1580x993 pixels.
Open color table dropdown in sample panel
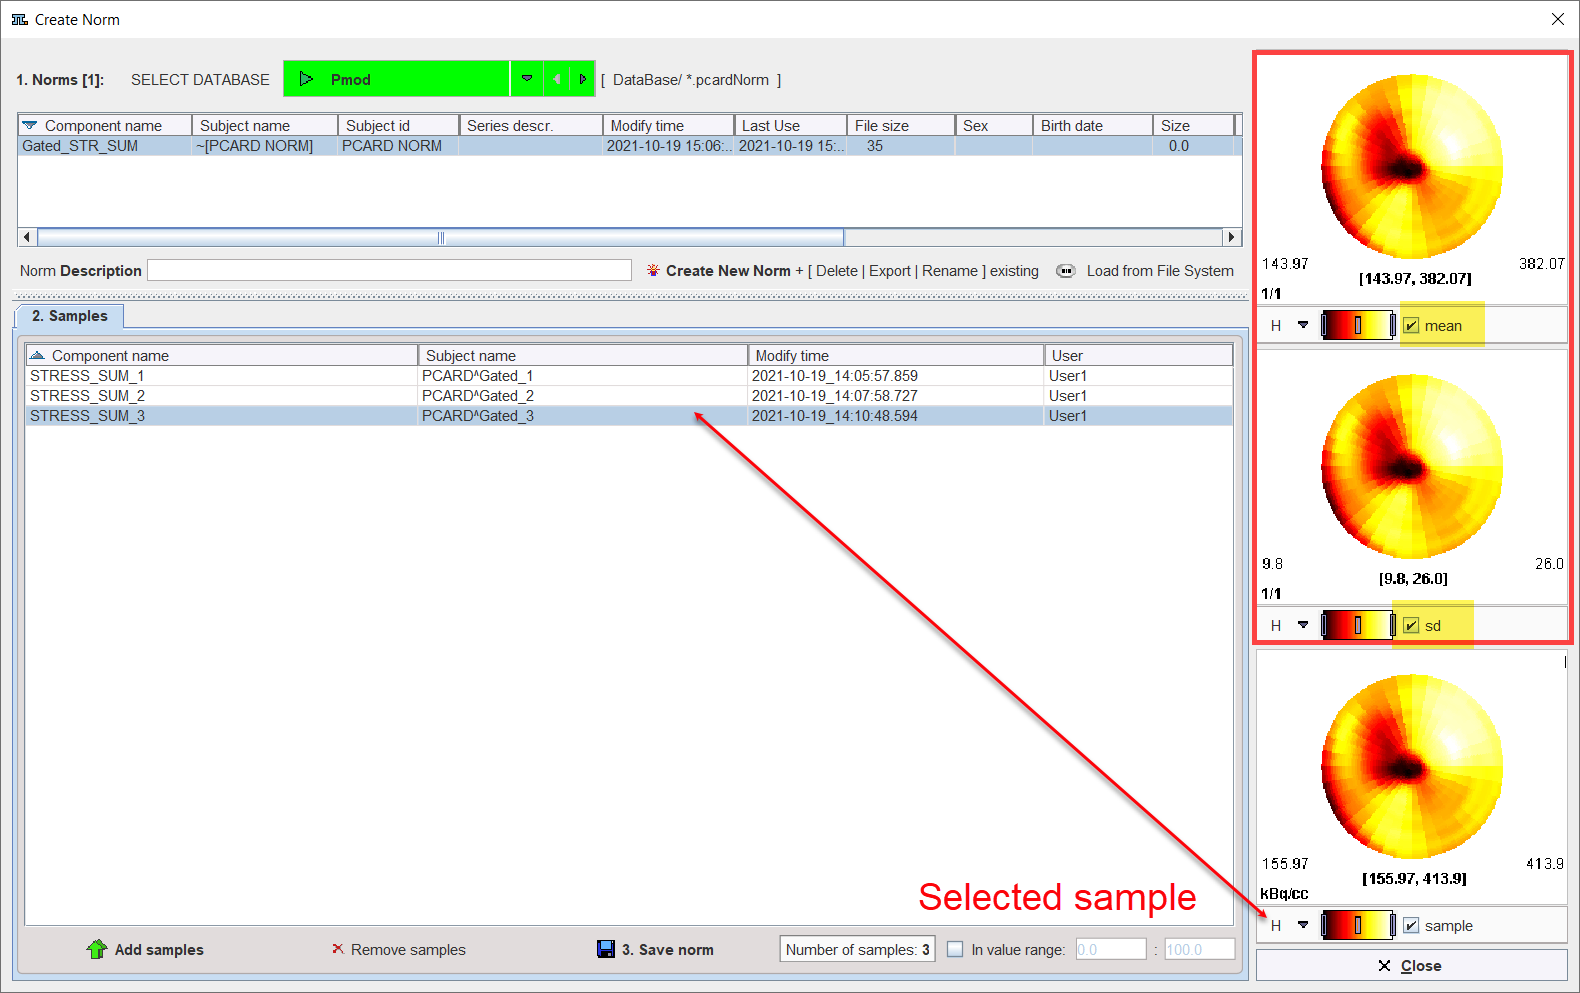tap(1303, 925)
